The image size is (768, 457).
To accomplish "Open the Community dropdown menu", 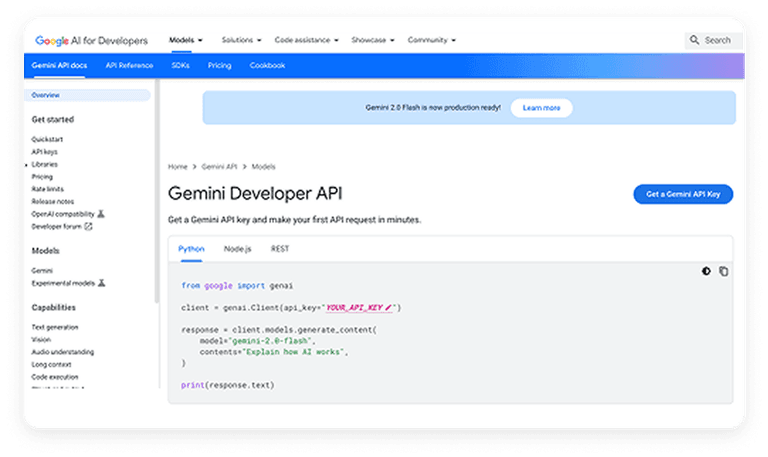I will click(432, 40).
